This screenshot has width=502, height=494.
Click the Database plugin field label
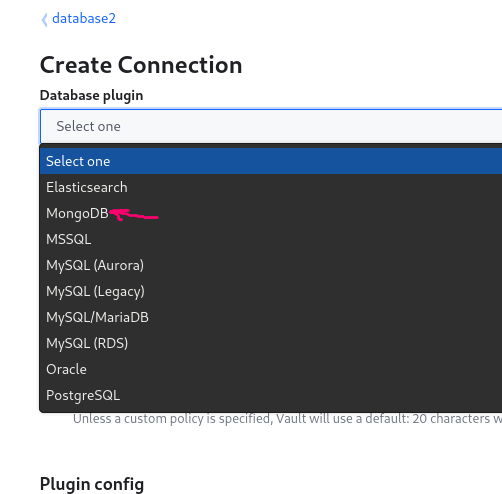tap(92, 96)
